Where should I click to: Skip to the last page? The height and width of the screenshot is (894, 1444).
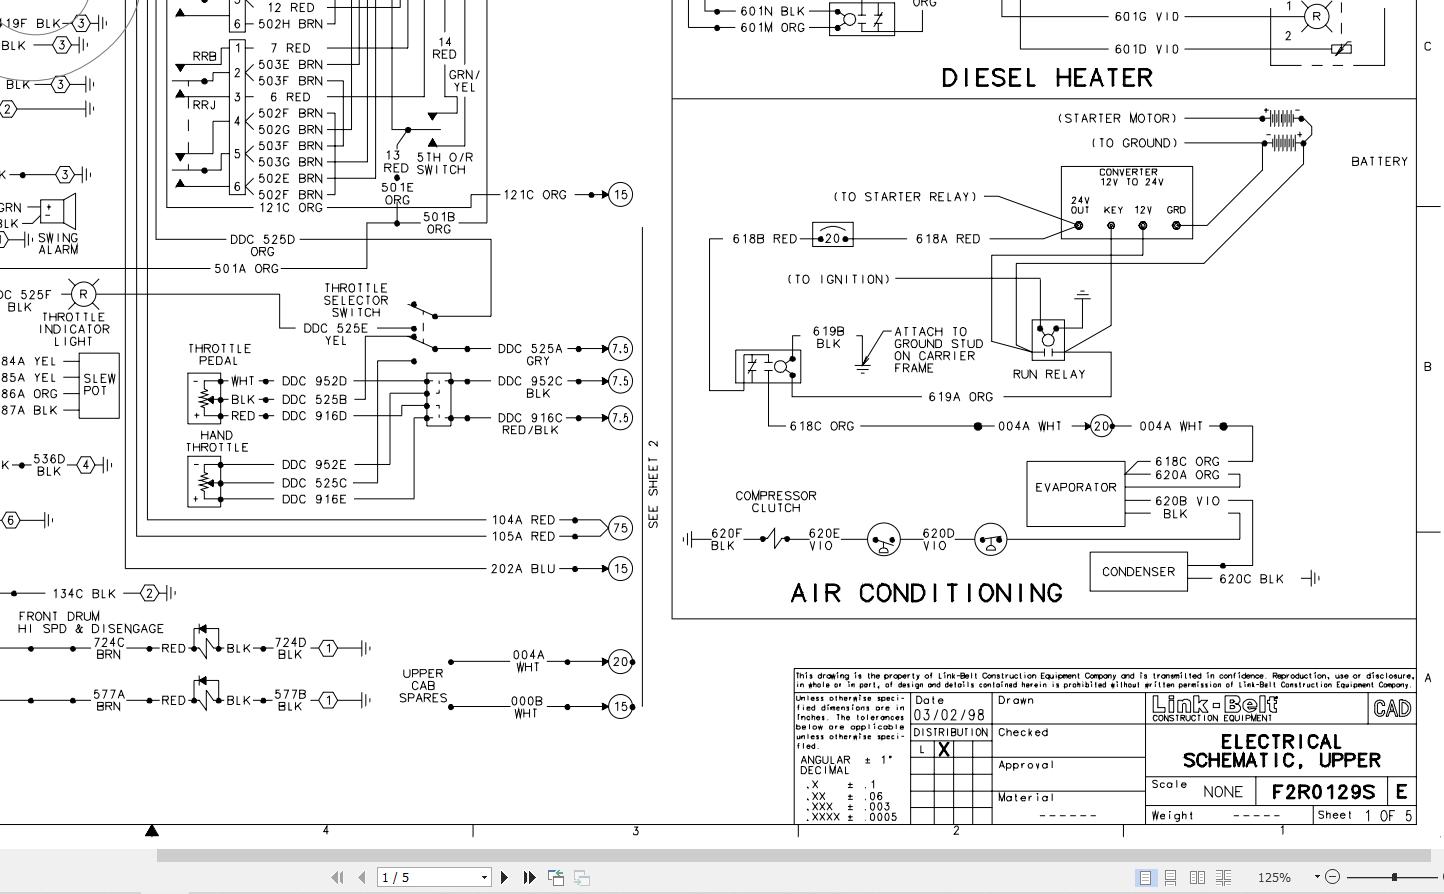(529, 877)
